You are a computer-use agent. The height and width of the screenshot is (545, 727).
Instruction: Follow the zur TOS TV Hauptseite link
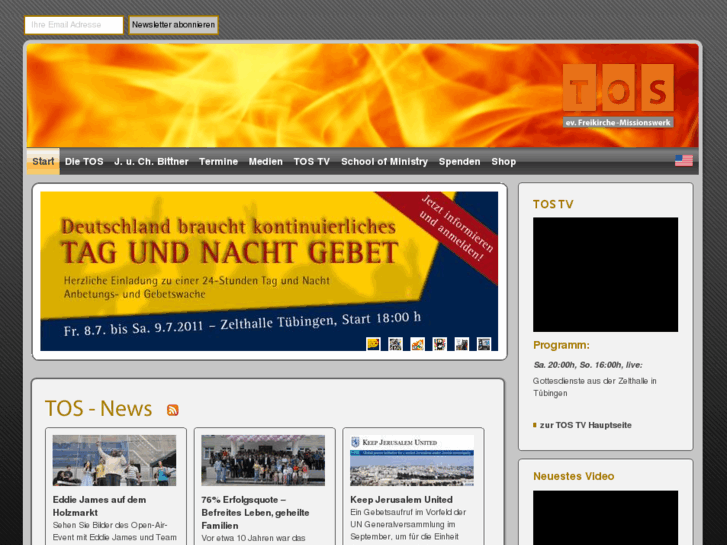pos(585,425)
